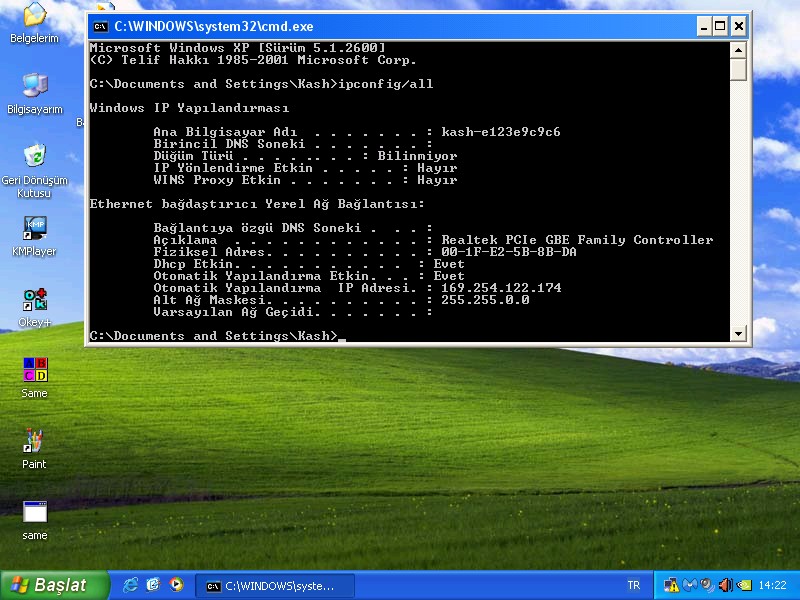Click the Windows IP Yapılandırması heading
Image resolution: width=800 pixels, height=600 pixels.
189,108
